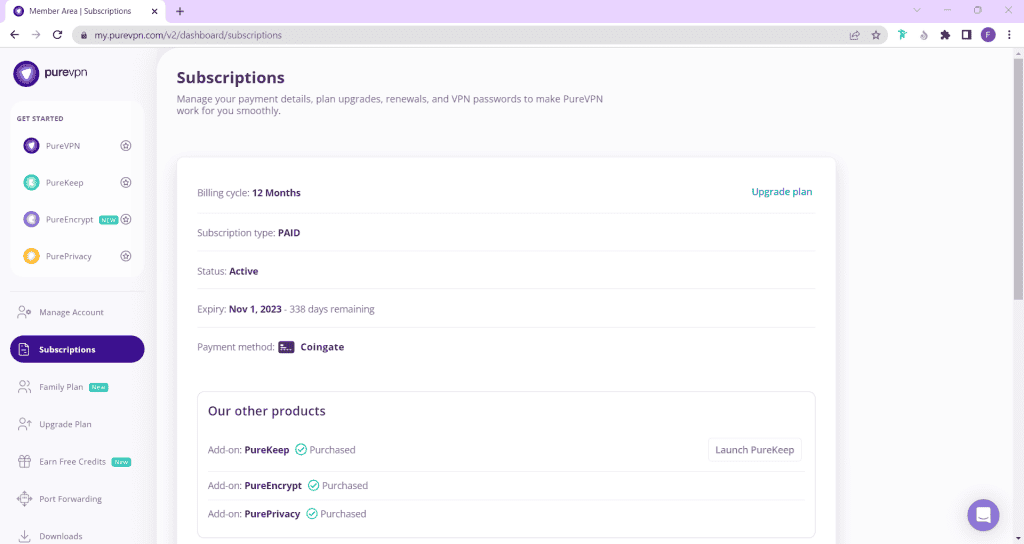Click the browser forward arrow
This screenshot has height=544, width=1024.
[x=36, y=35]
